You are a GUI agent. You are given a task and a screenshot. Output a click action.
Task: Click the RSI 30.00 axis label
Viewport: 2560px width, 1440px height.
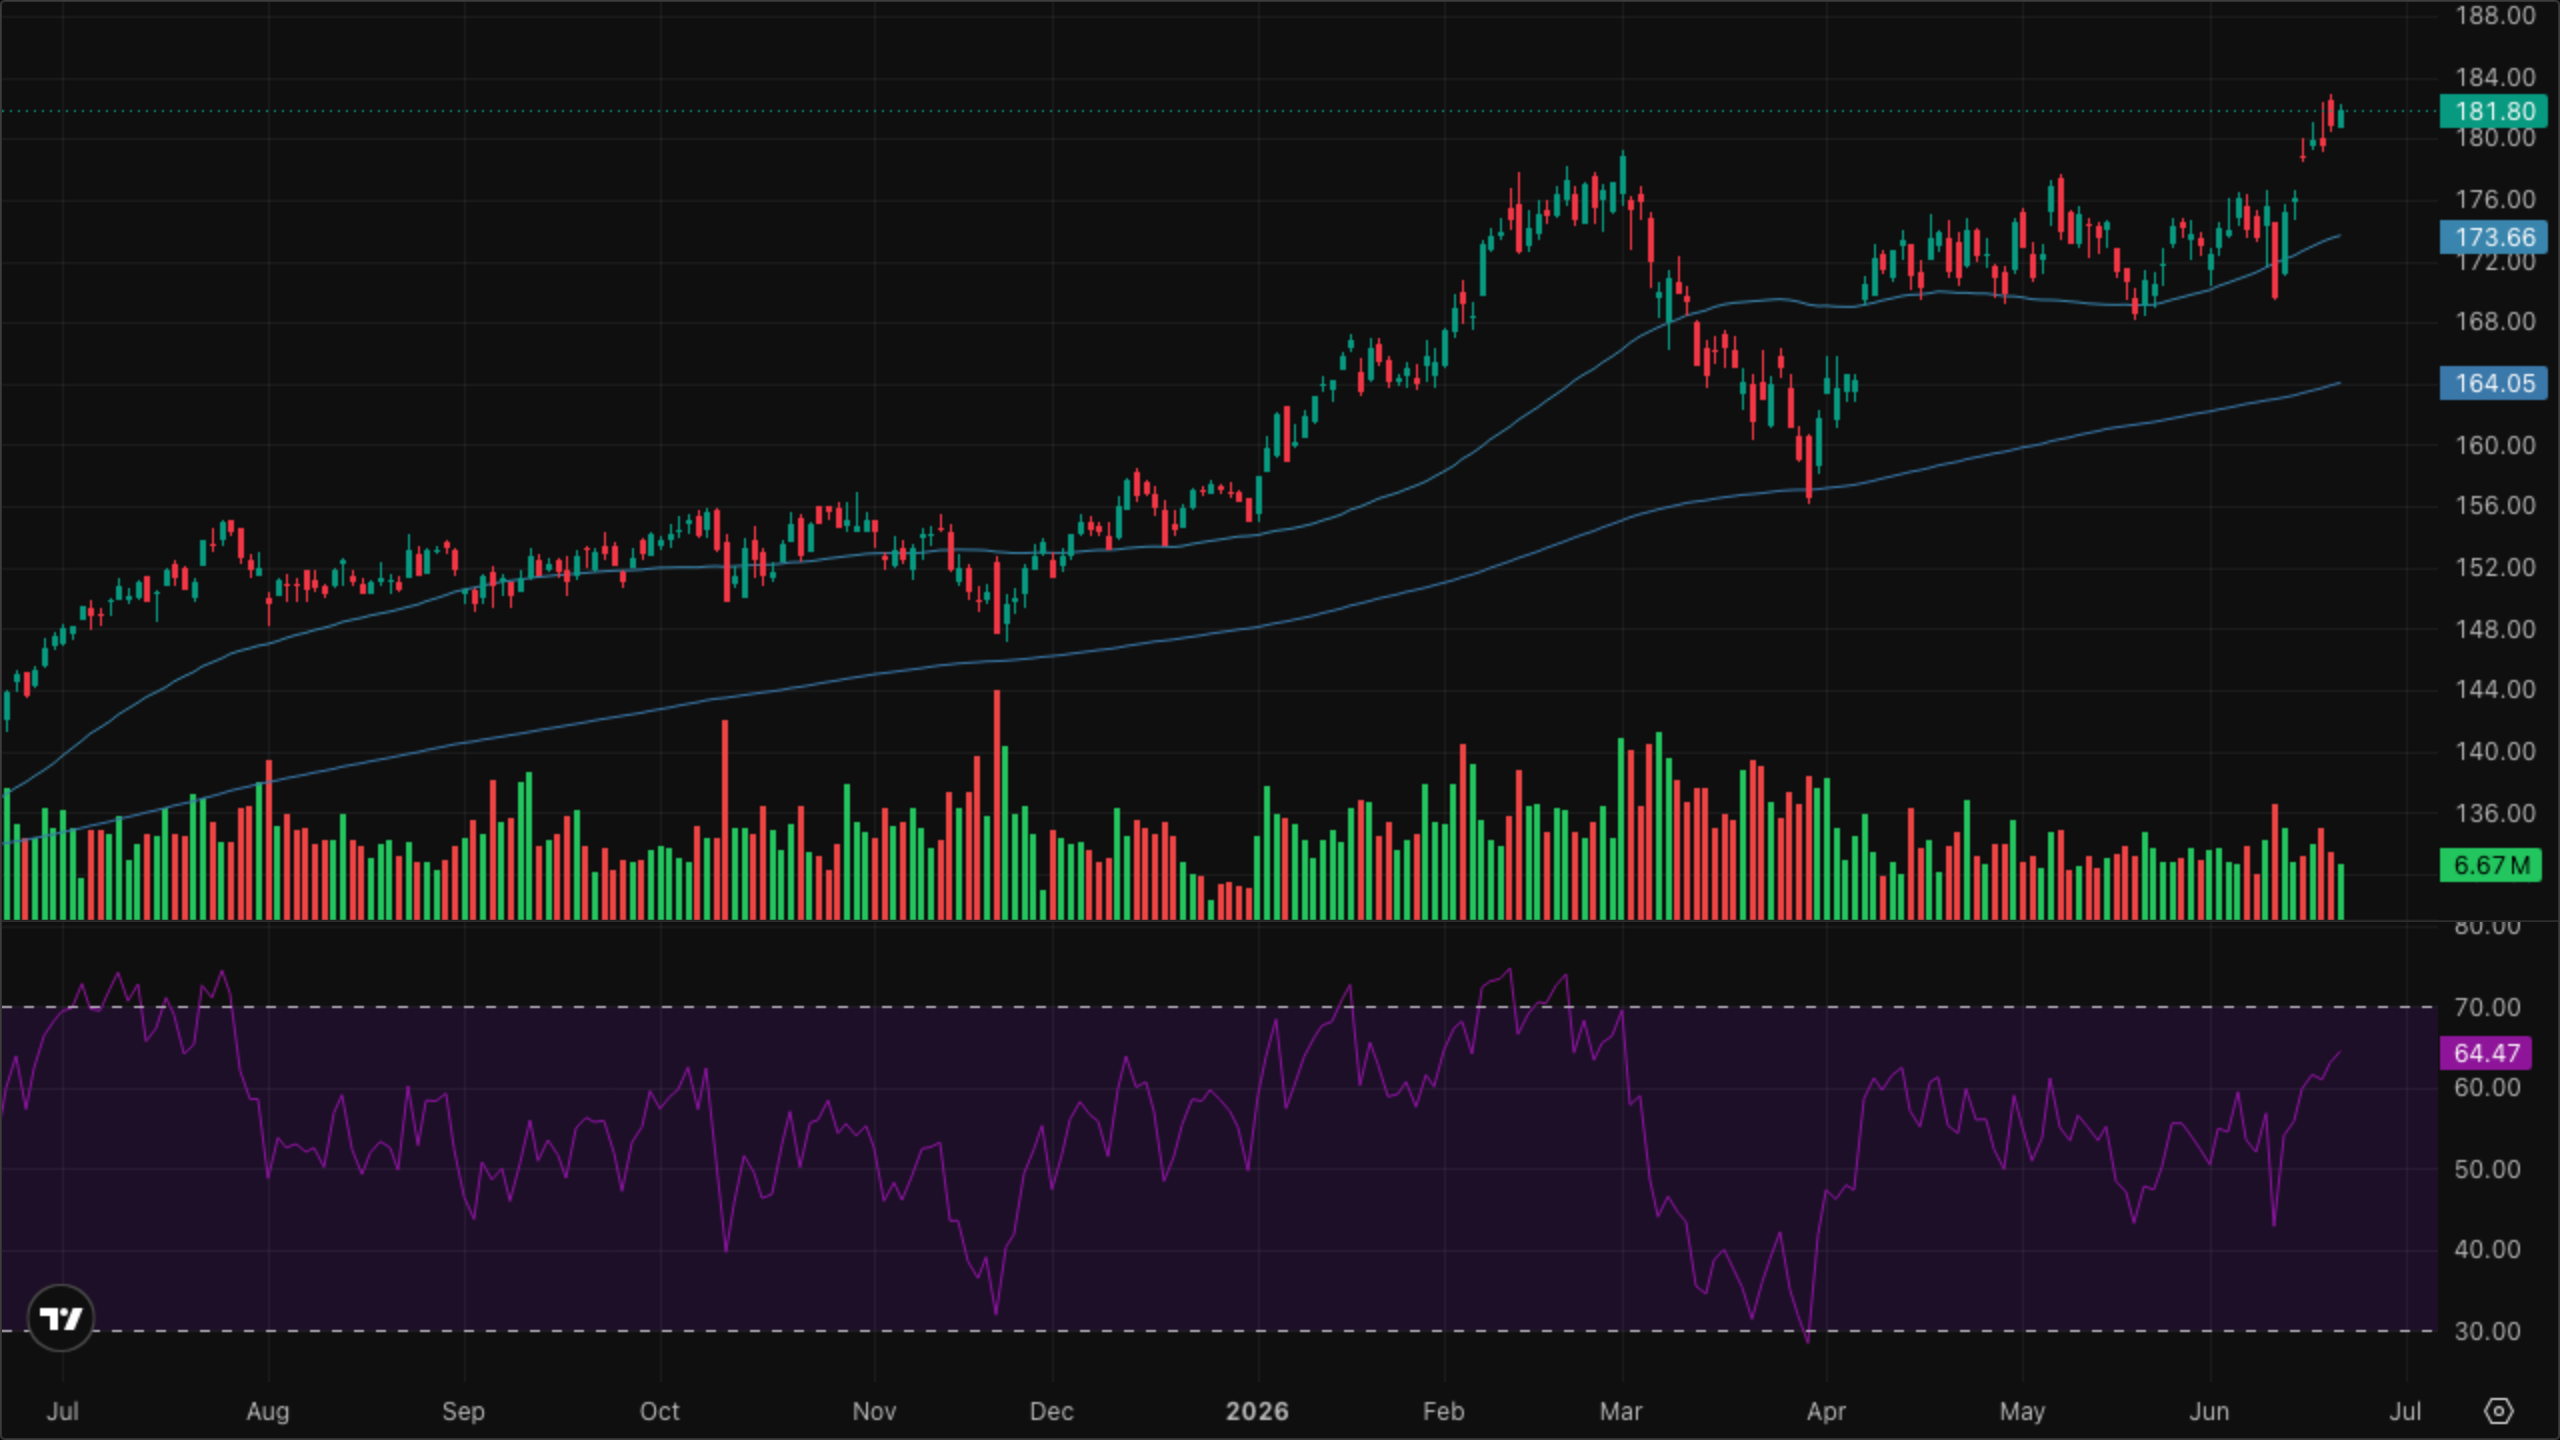click(2487, 1331)
